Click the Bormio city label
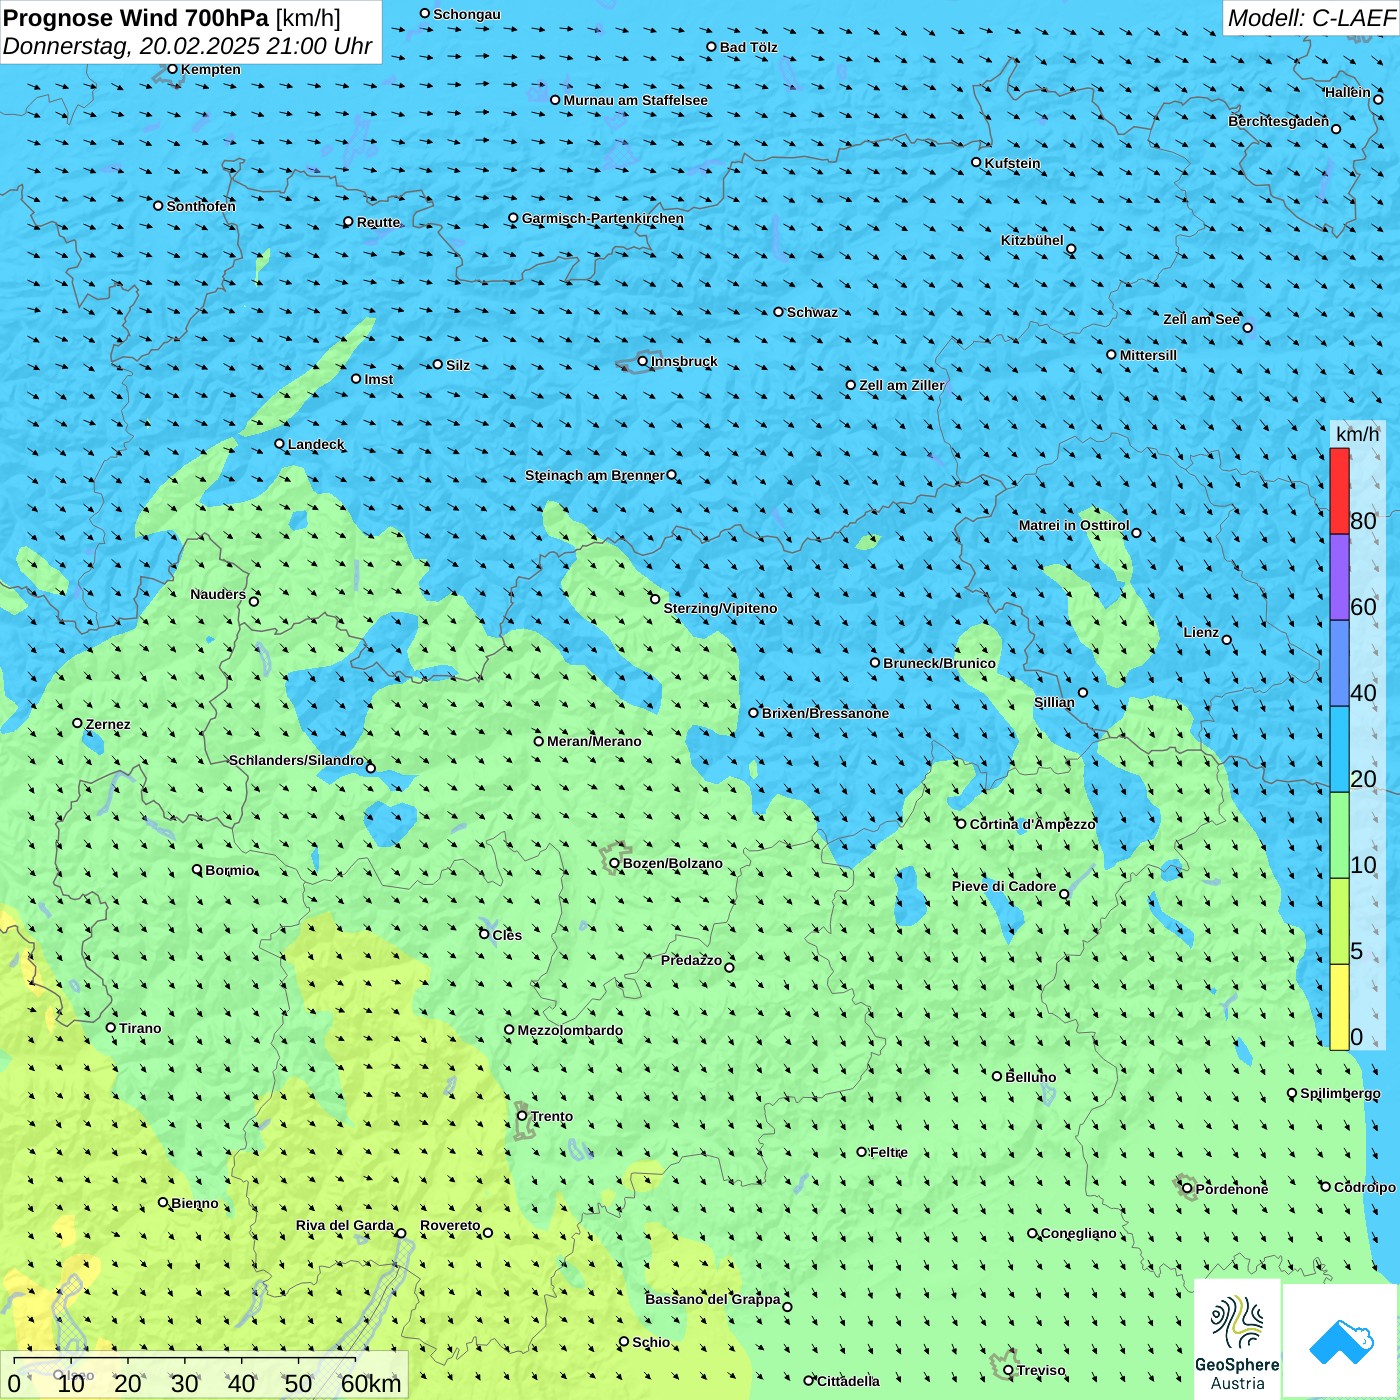Viewport: 1400px width, 1400px height. pos(230,870)
